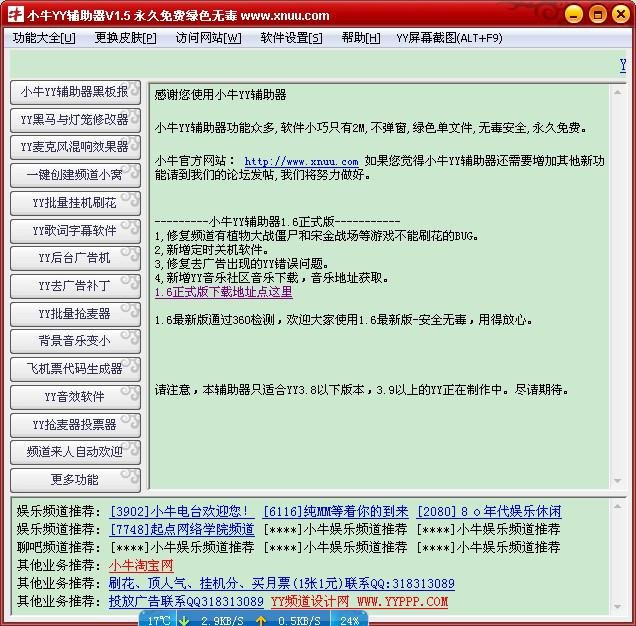Visit http://www.xnuu.com link

click(x=301, y=161)
